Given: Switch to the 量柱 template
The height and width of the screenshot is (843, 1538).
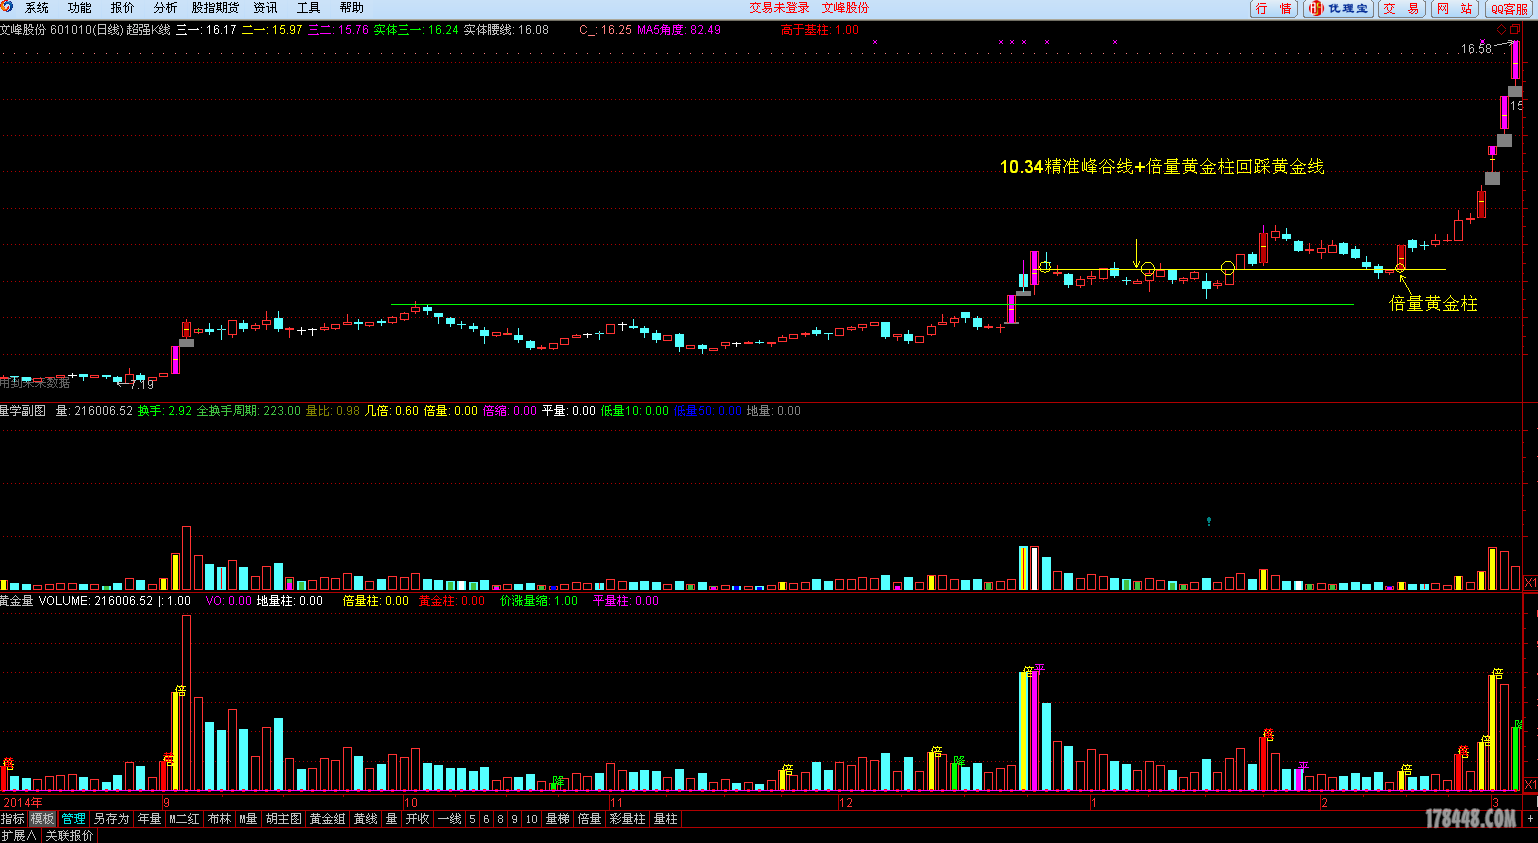Looking at the screenshot, I should (666, 819).
